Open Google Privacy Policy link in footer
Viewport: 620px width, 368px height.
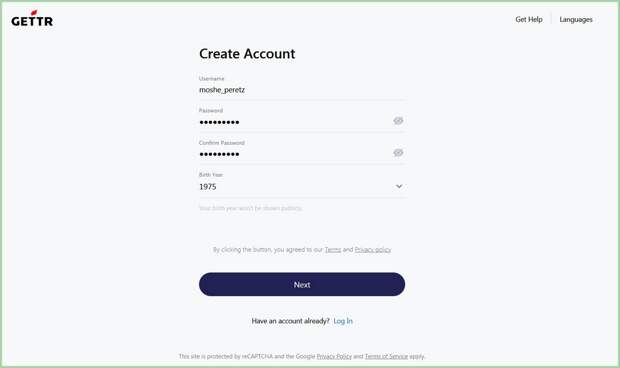coord(334,356)
